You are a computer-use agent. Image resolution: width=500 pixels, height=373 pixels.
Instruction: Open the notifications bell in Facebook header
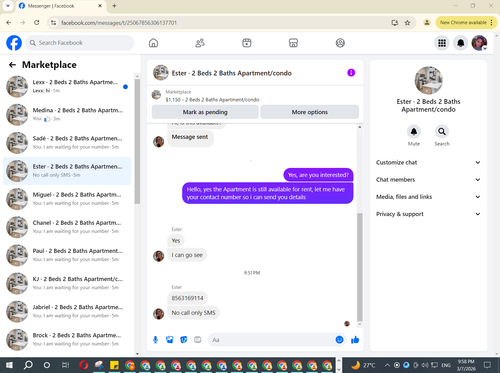461,43
